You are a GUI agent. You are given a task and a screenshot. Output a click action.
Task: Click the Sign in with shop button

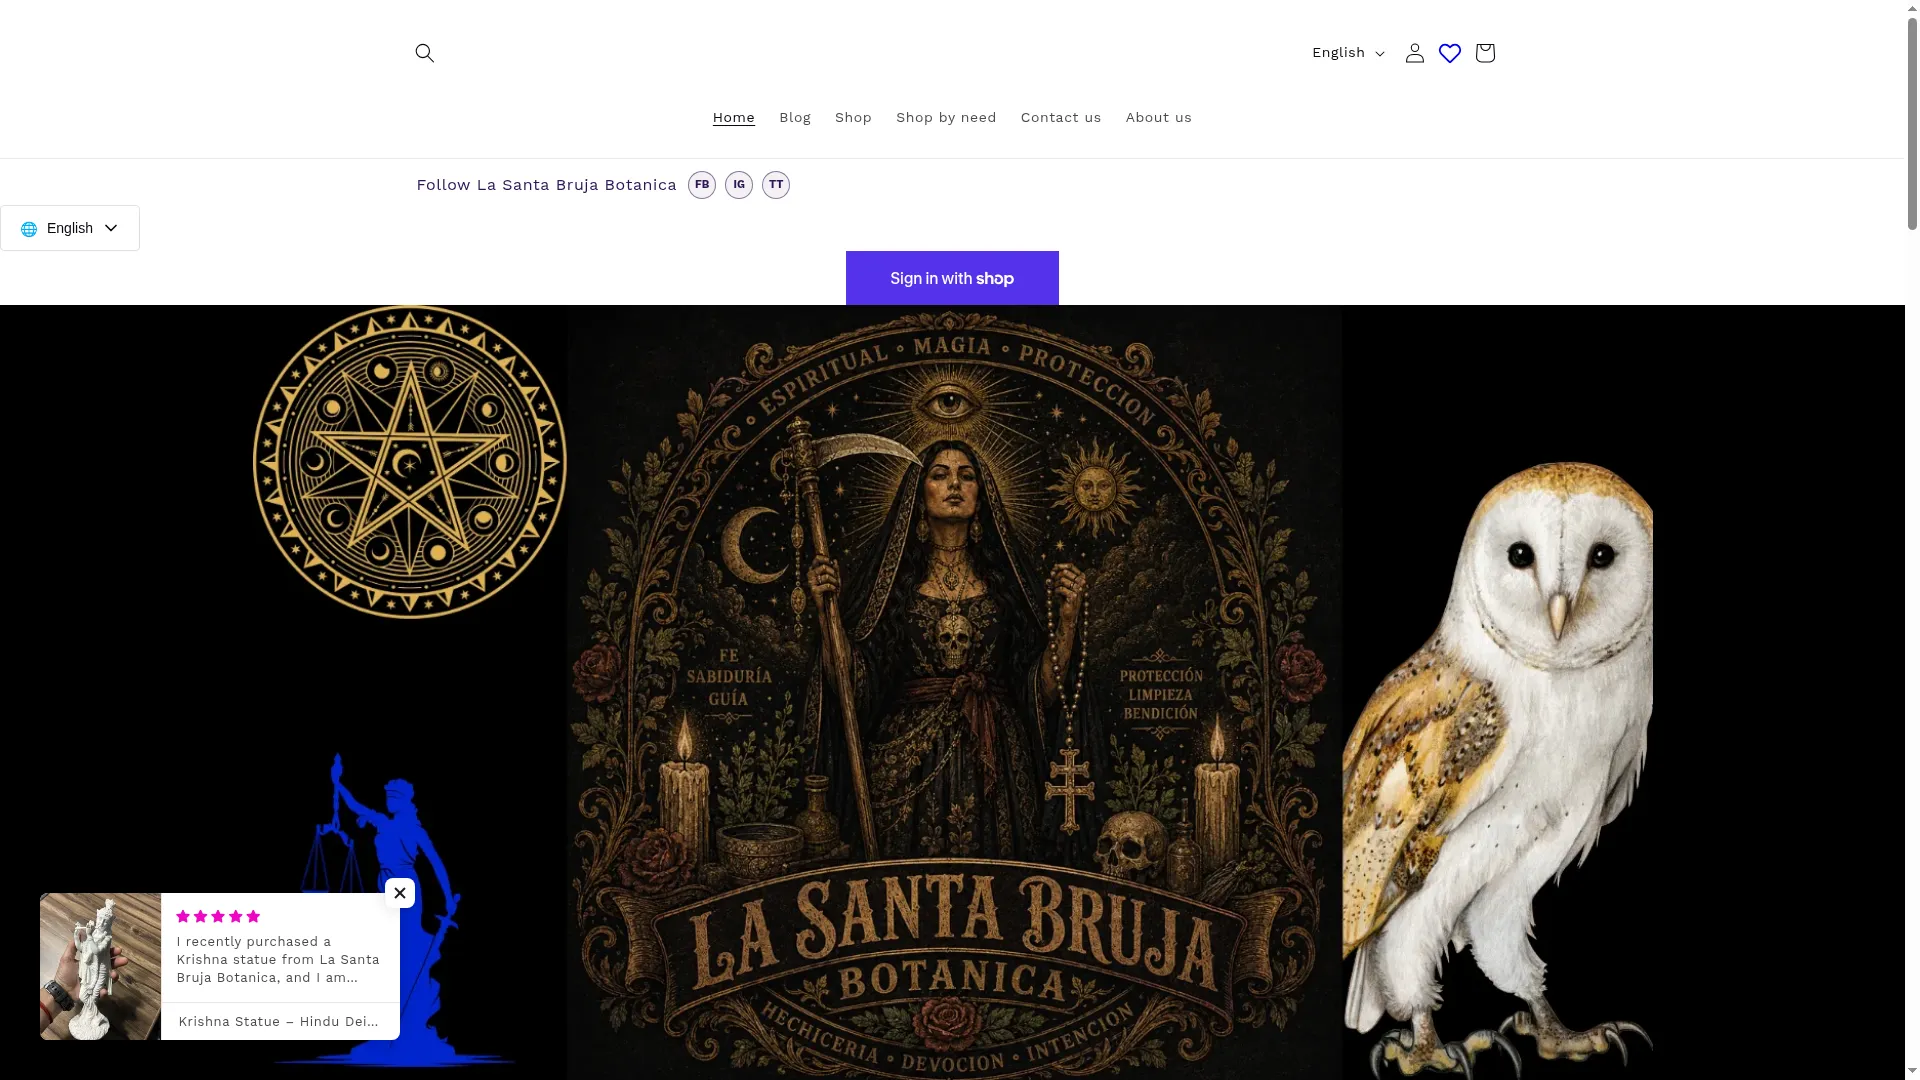(x=952, y=278)
